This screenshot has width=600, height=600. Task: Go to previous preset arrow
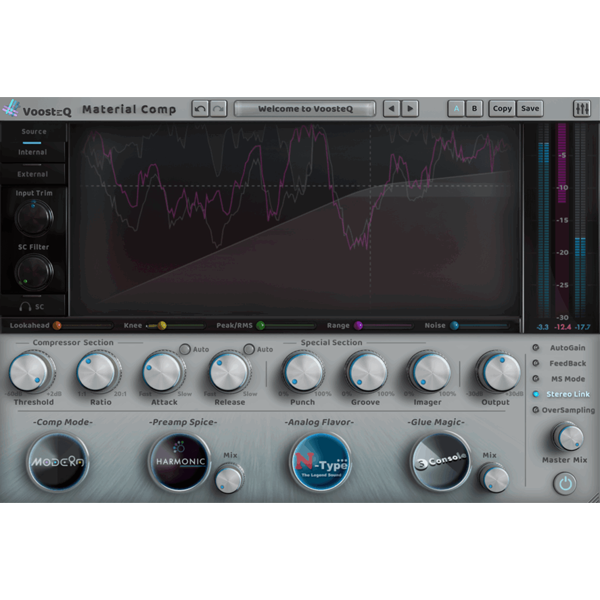pos(391,109)
